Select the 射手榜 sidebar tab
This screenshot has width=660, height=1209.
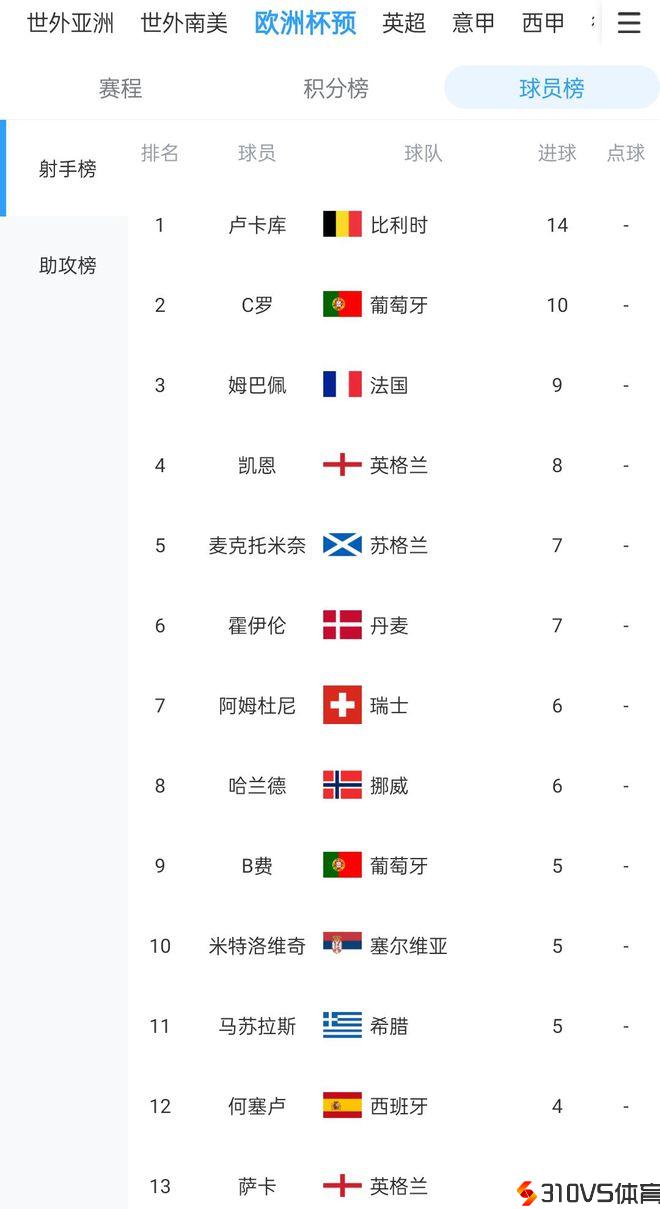[x=67, y=169]
